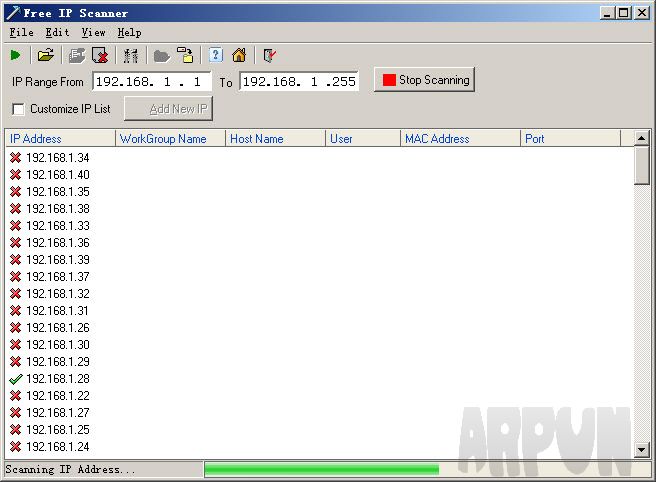The width and height of the screenshot is (656, 482).
Task: Click the list scrollbar down arrow
Action: coord(641,450)
